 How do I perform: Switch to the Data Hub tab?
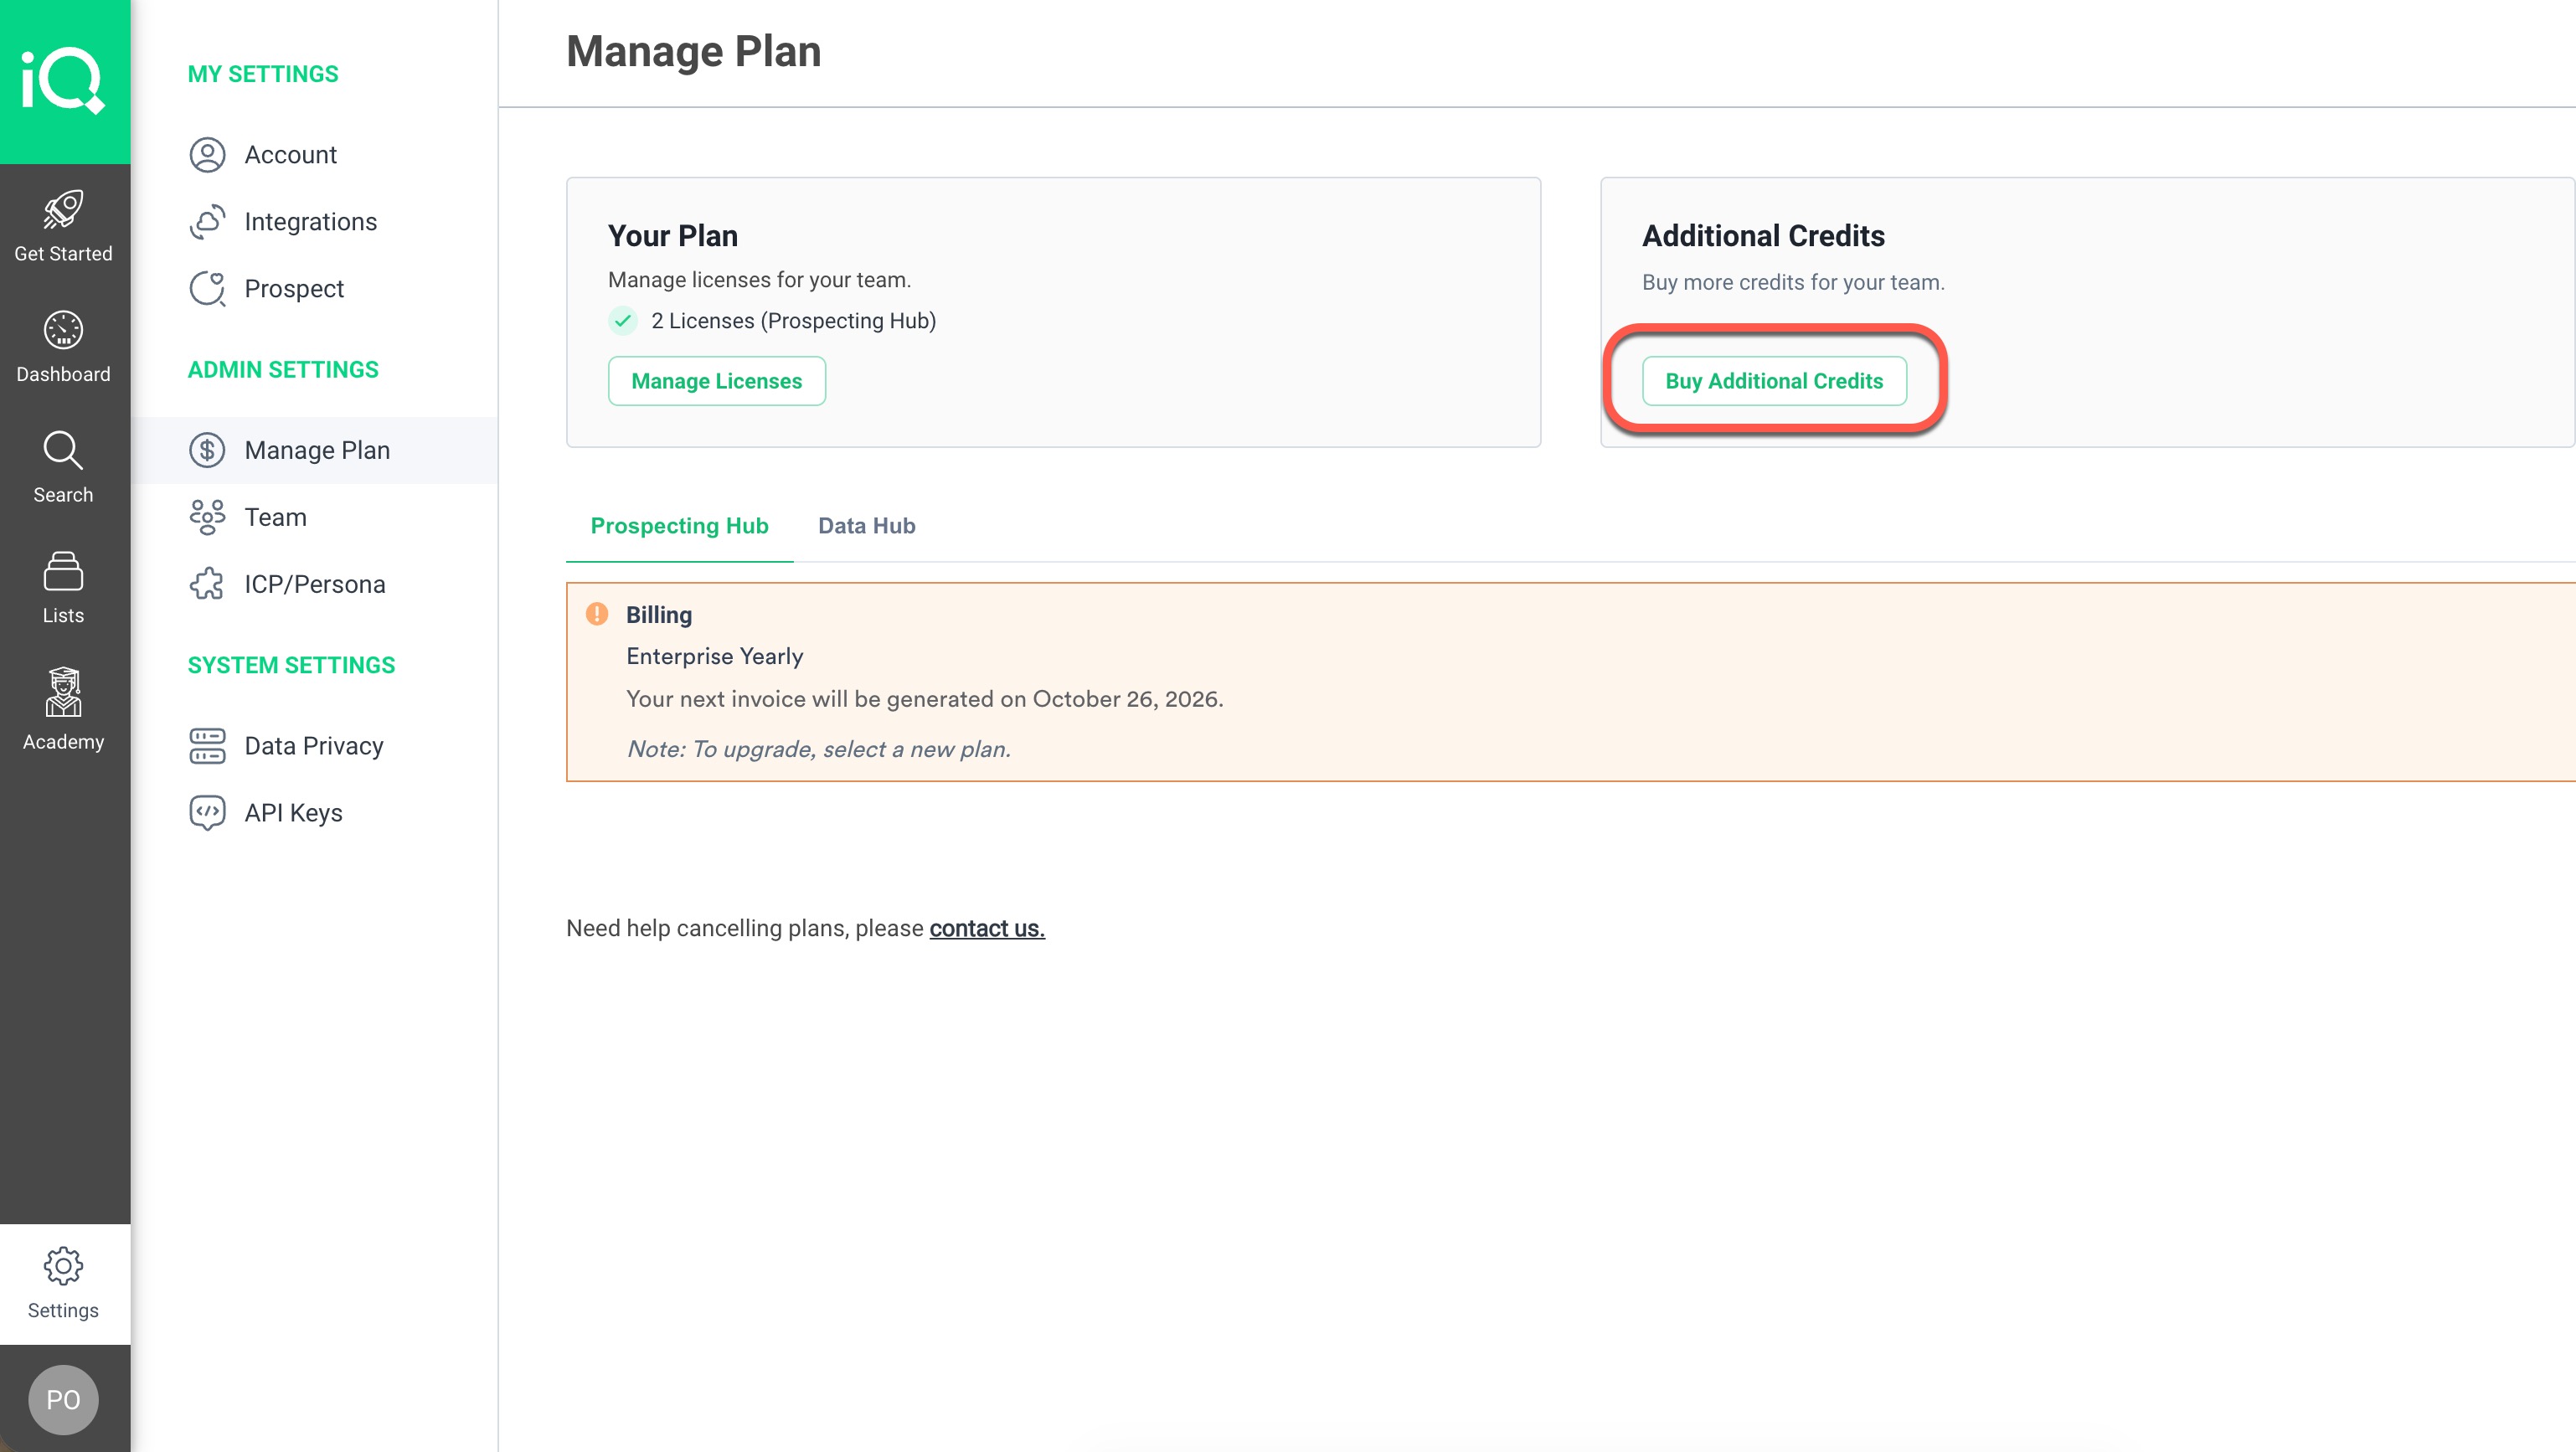[x=866, y=526]
